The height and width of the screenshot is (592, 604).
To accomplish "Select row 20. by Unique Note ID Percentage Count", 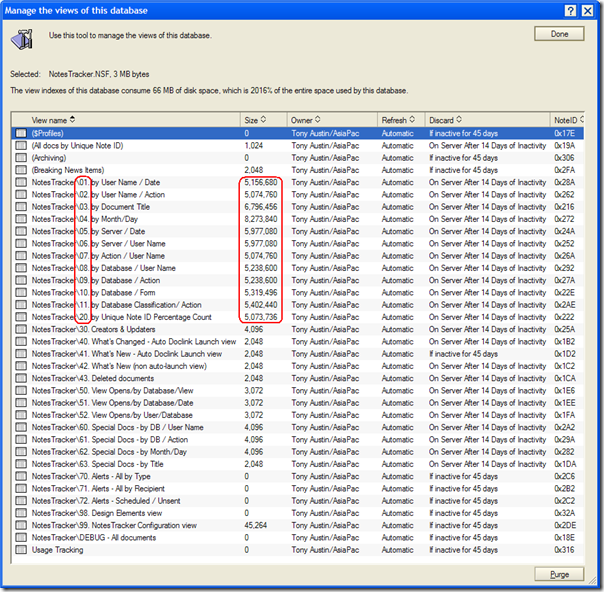I will (x=297, y=317).
